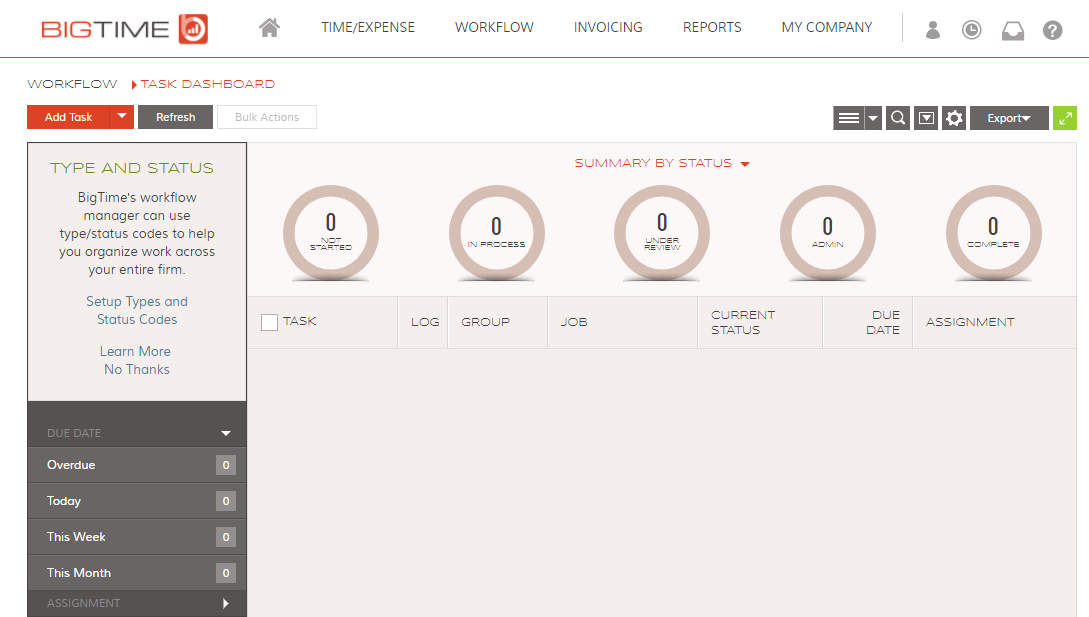Open the Time/Expense menu
This screenshot has width=1089, height=617.
click(x=367, y=28)
